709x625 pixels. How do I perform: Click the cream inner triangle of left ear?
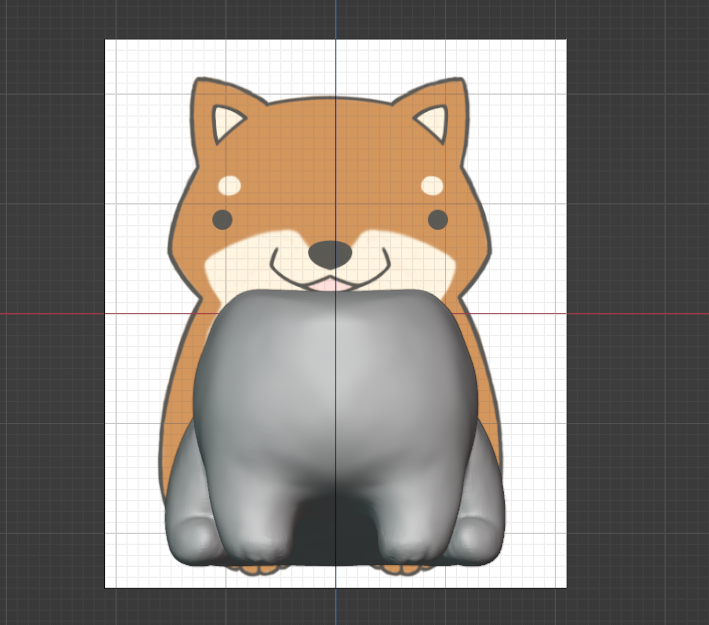click(x=226, y=124)
